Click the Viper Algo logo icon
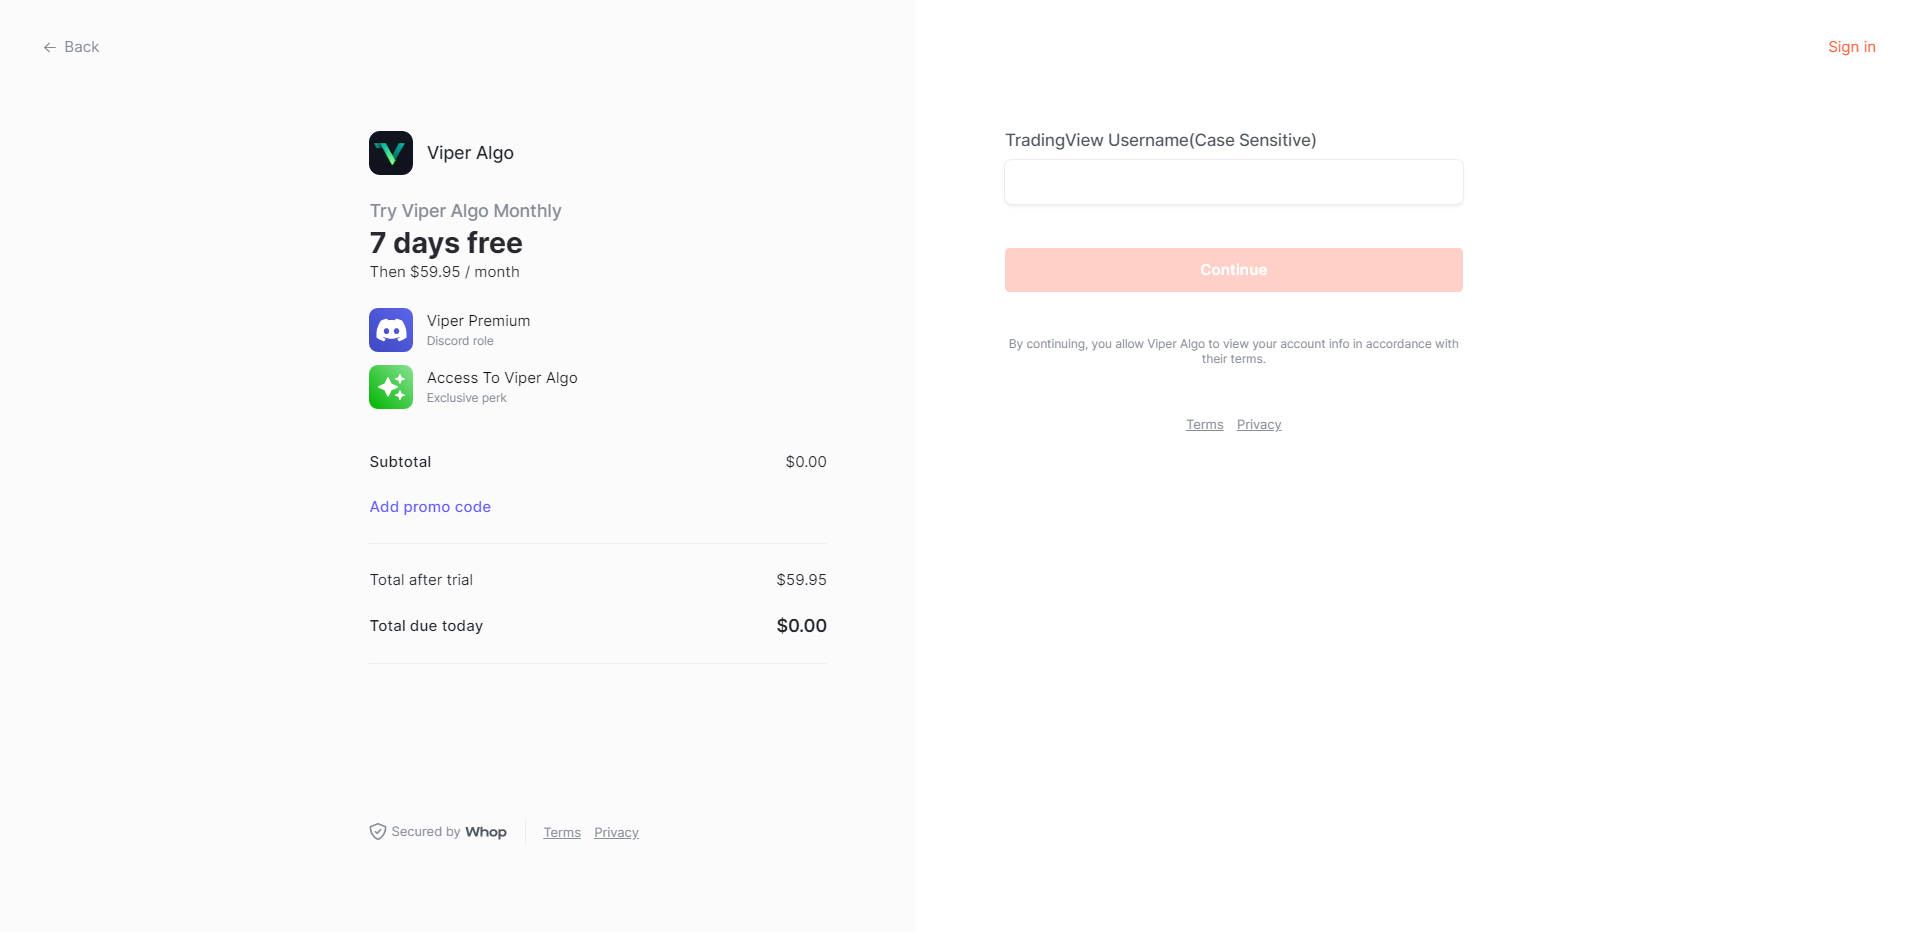1920x932 pixels. pos(391,153)
